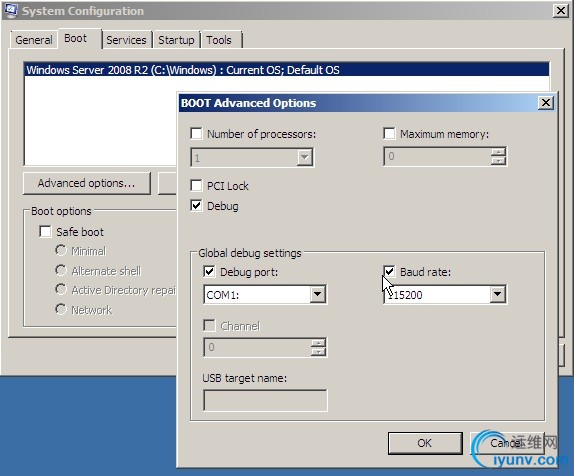Increase Maximum memory with the up arrow
The width and height of the screenshot is (574, 476).
click(x=498, y=152)
